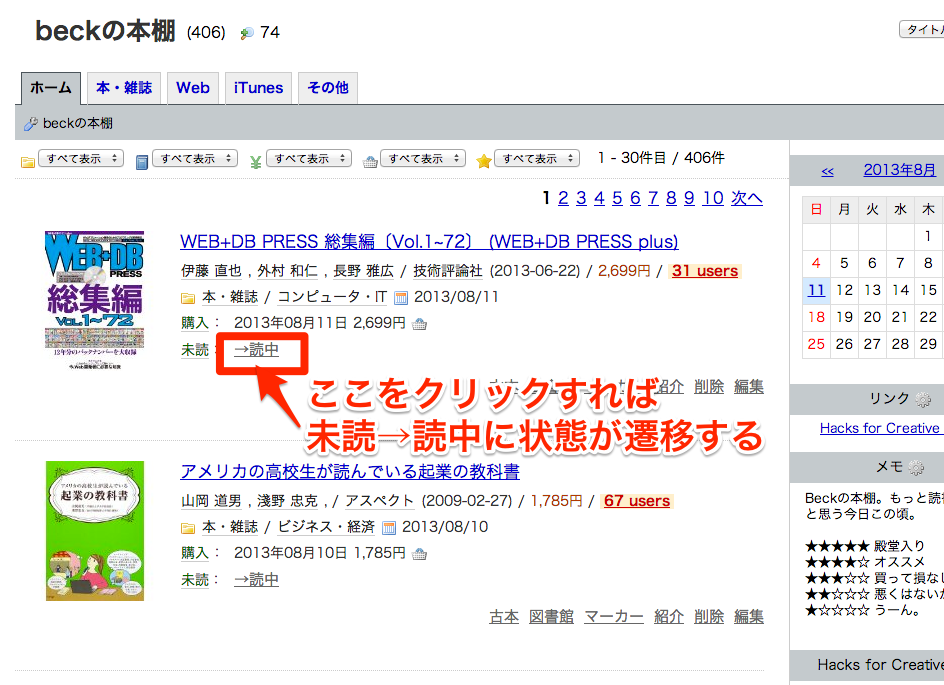Click the folder icon before 本・雑誌 / ビジネス・経済

pyautogui.click(x=188, y=527)
